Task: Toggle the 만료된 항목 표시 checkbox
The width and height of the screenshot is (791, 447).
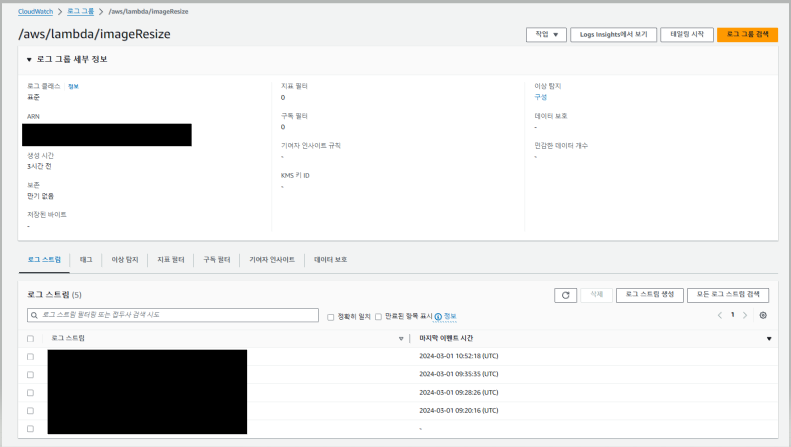Action: (378, 317)
